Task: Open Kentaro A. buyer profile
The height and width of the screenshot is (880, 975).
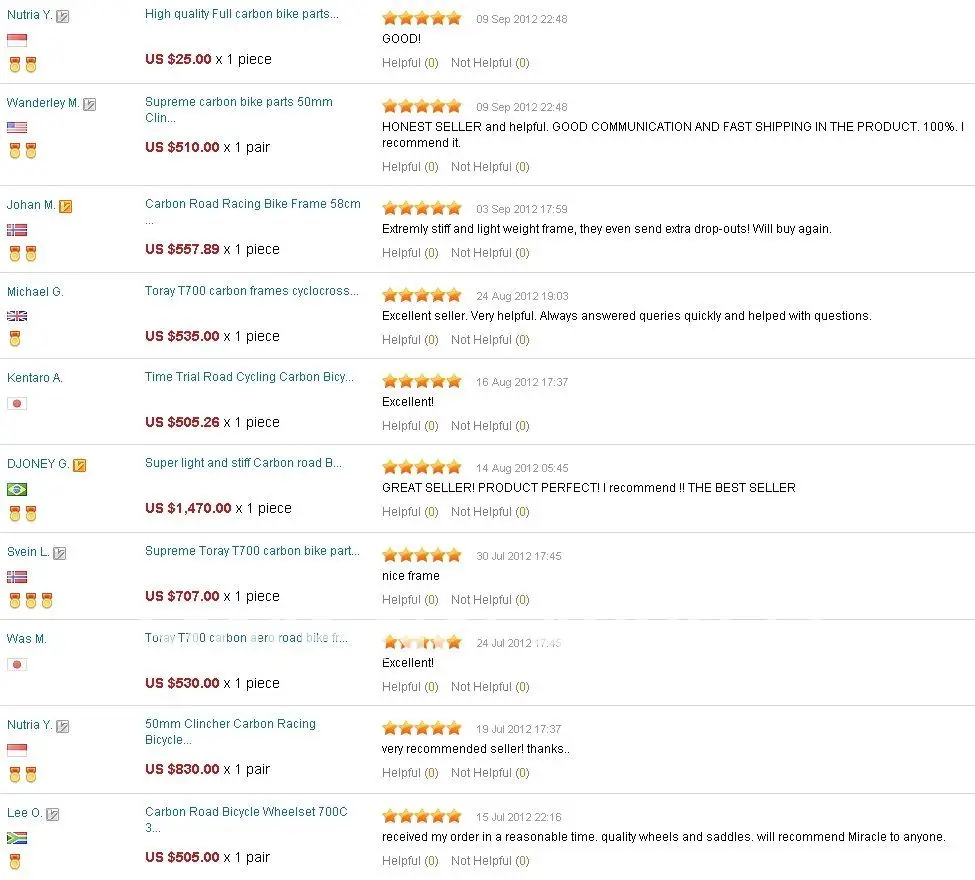Action: pyautogui.click(x=34, y=377)
